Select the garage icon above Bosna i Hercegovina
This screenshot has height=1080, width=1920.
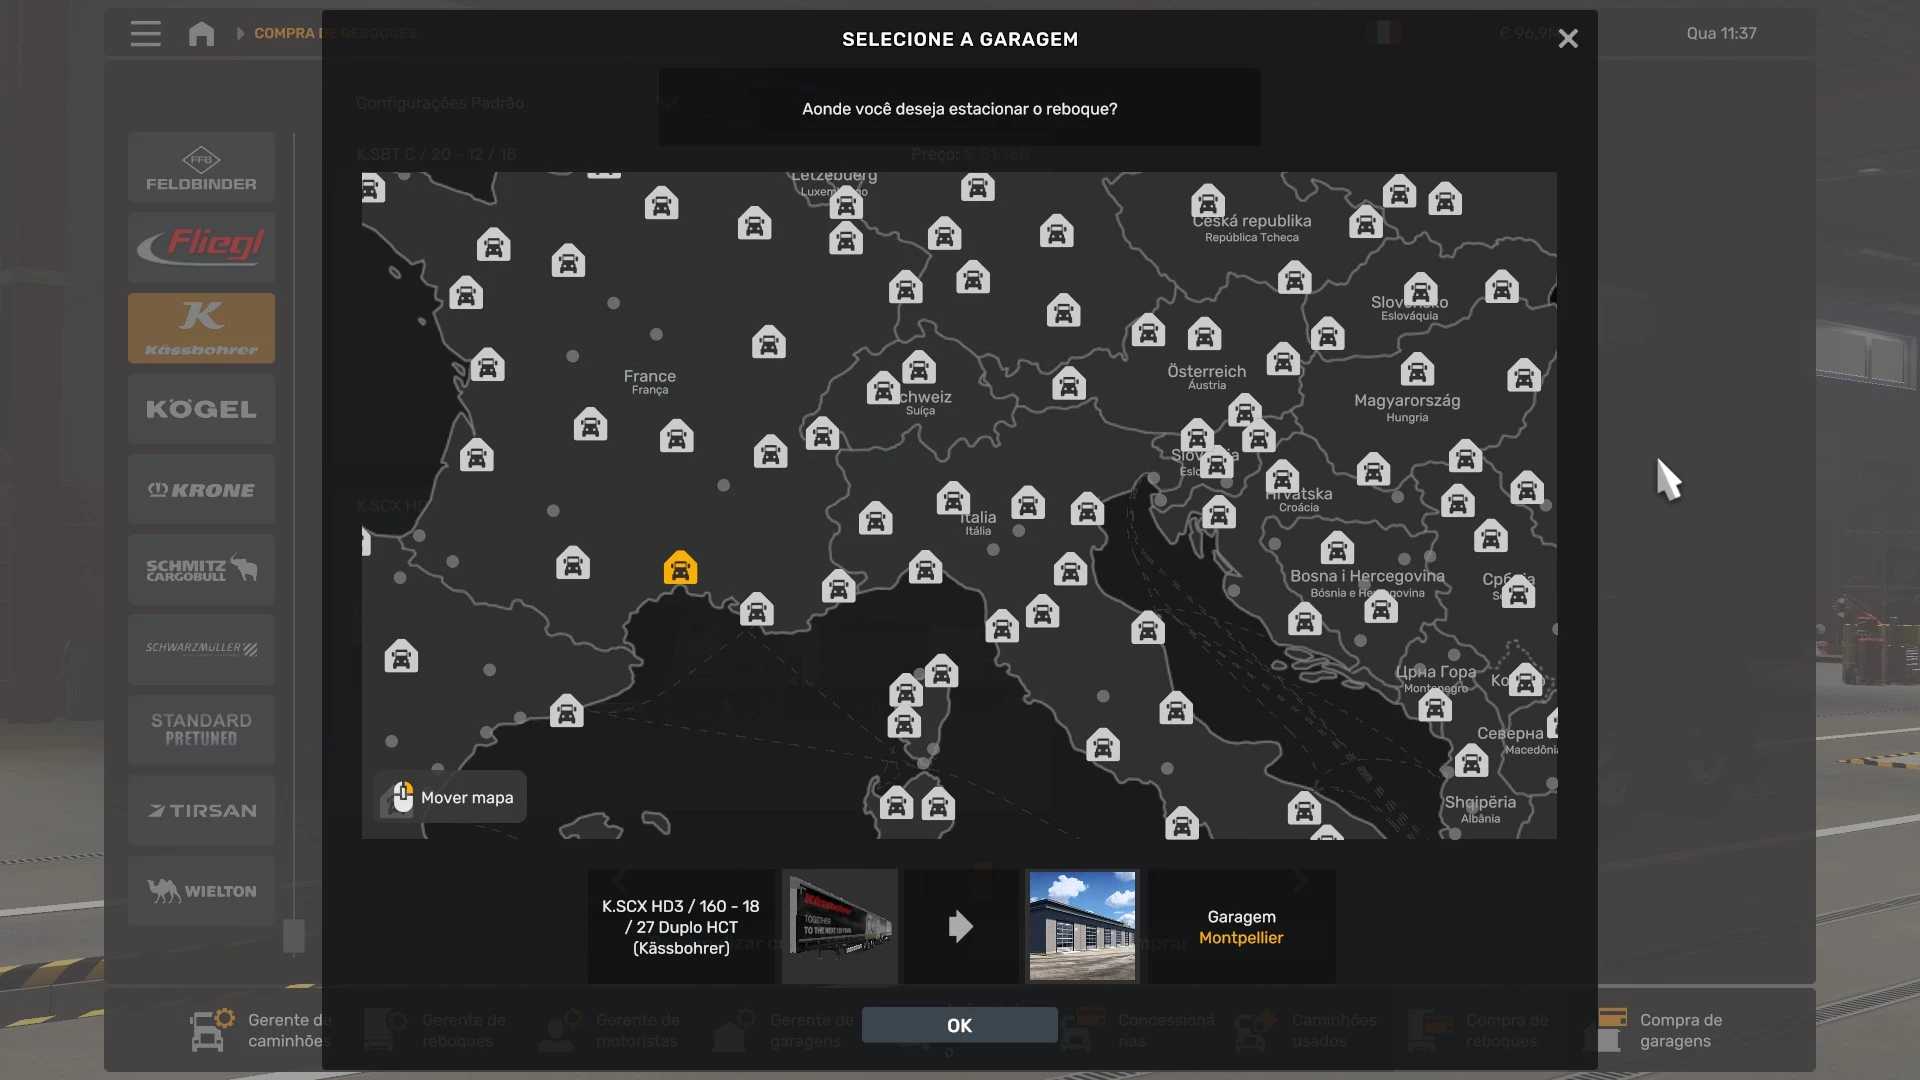tap(1337, 548)
